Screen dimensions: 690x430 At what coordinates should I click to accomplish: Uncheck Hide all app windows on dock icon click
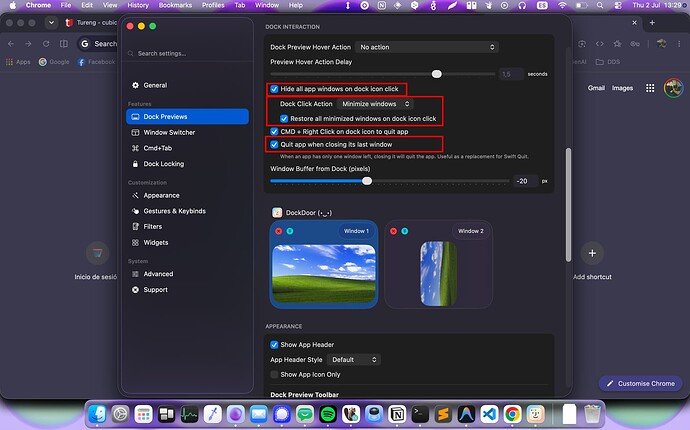274,89
